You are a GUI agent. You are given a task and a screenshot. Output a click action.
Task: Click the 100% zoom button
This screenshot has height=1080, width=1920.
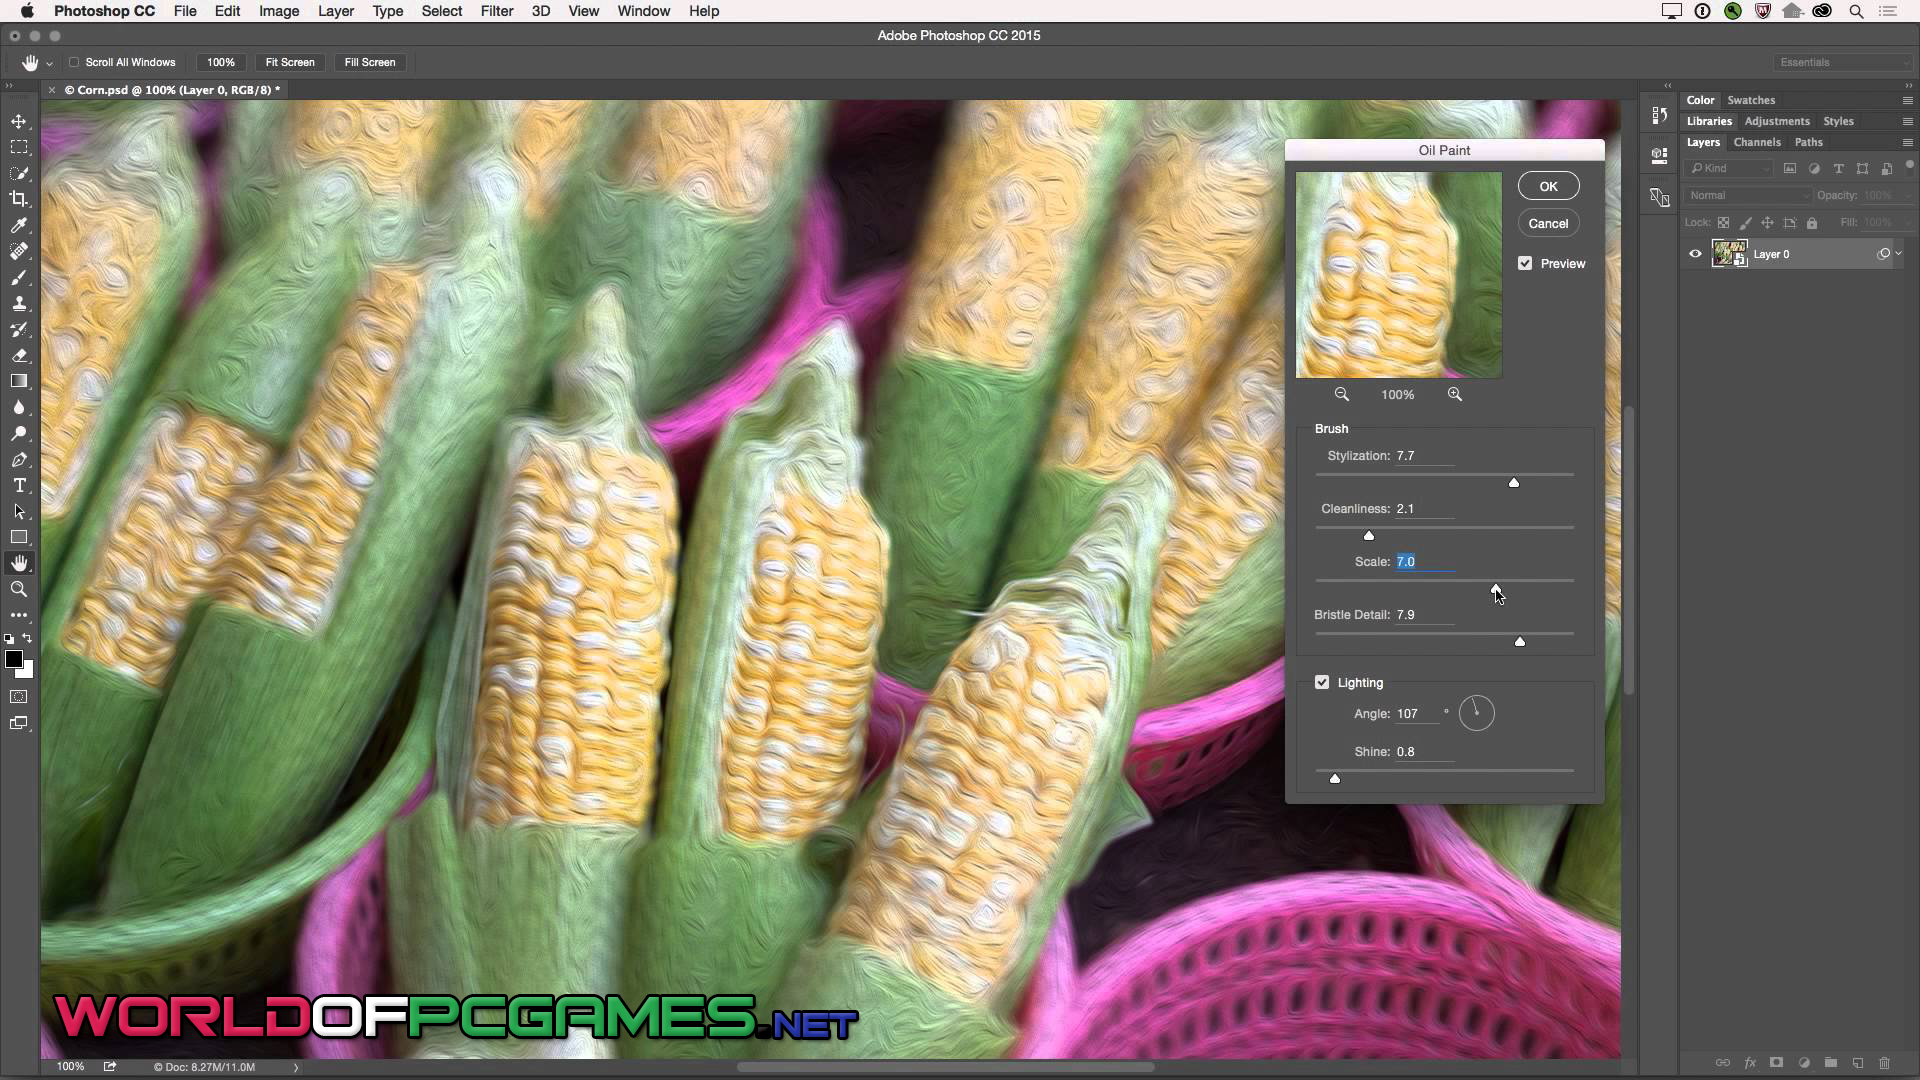(221, 62)
